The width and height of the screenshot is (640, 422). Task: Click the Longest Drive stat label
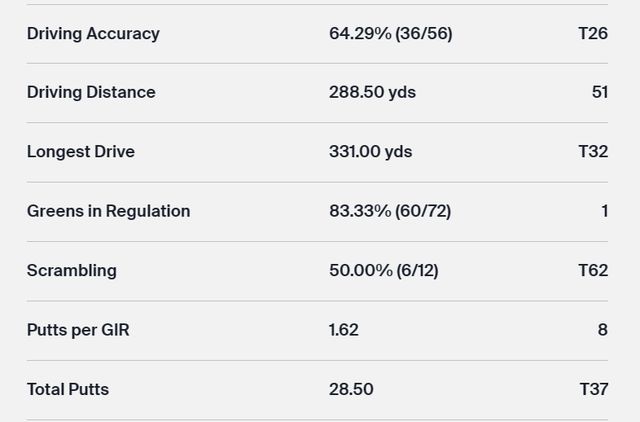tap(81, 152)
